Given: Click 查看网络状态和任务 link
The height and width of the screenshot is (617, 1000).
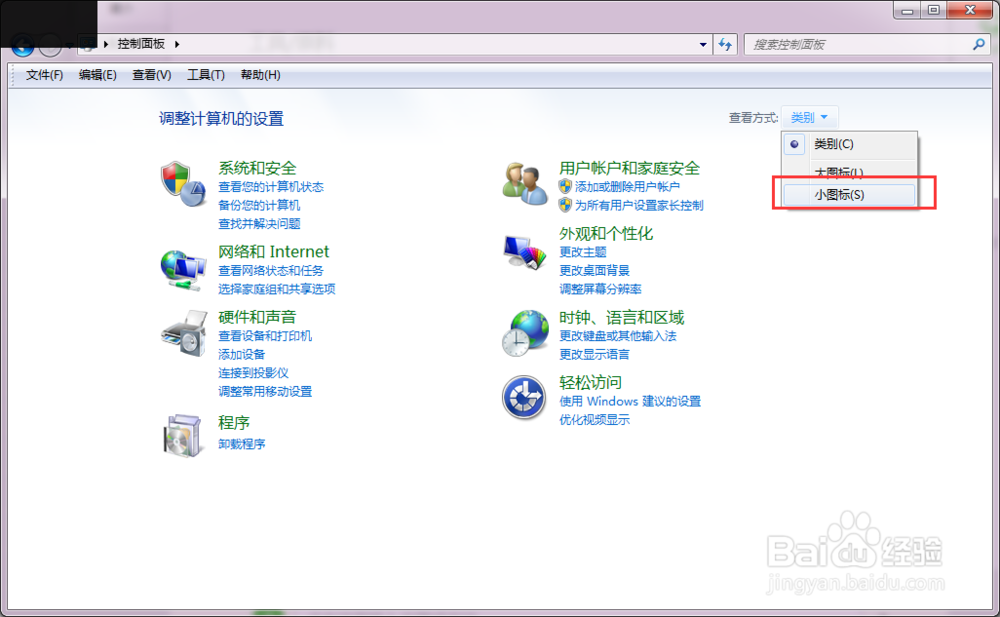Looking at the screenshot, I should click(271, 271).
